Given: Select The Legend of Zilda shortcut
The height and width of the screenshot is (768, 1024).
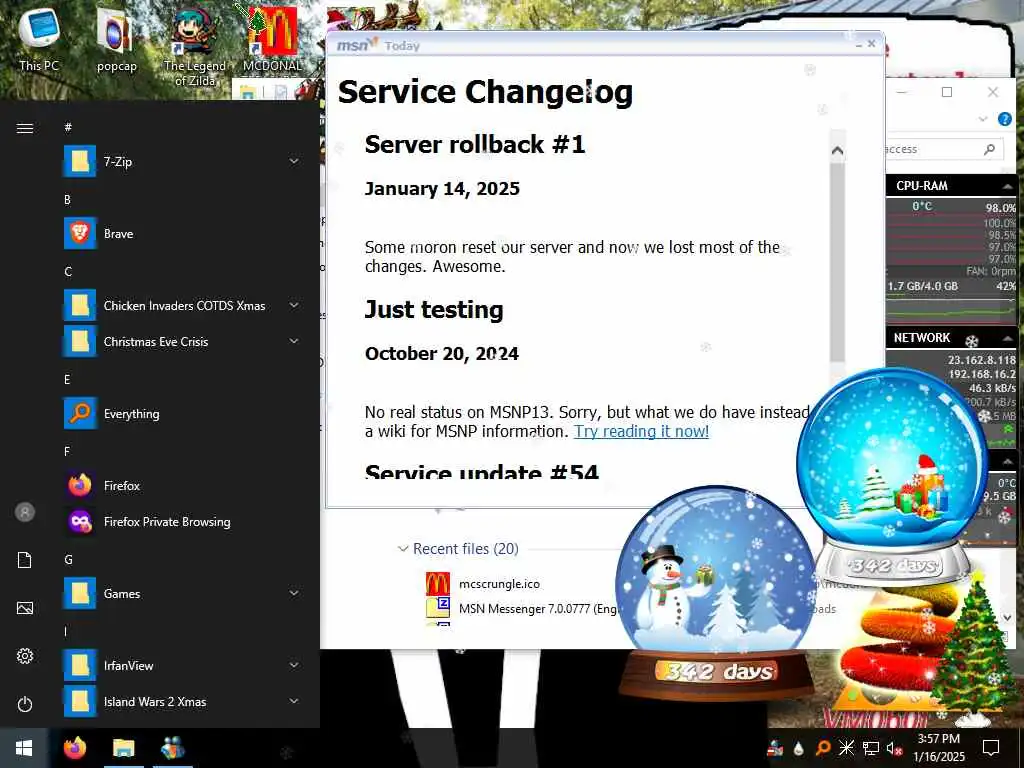Looking at the screenshot, I should pyautogui.click(x=195, y=47).
